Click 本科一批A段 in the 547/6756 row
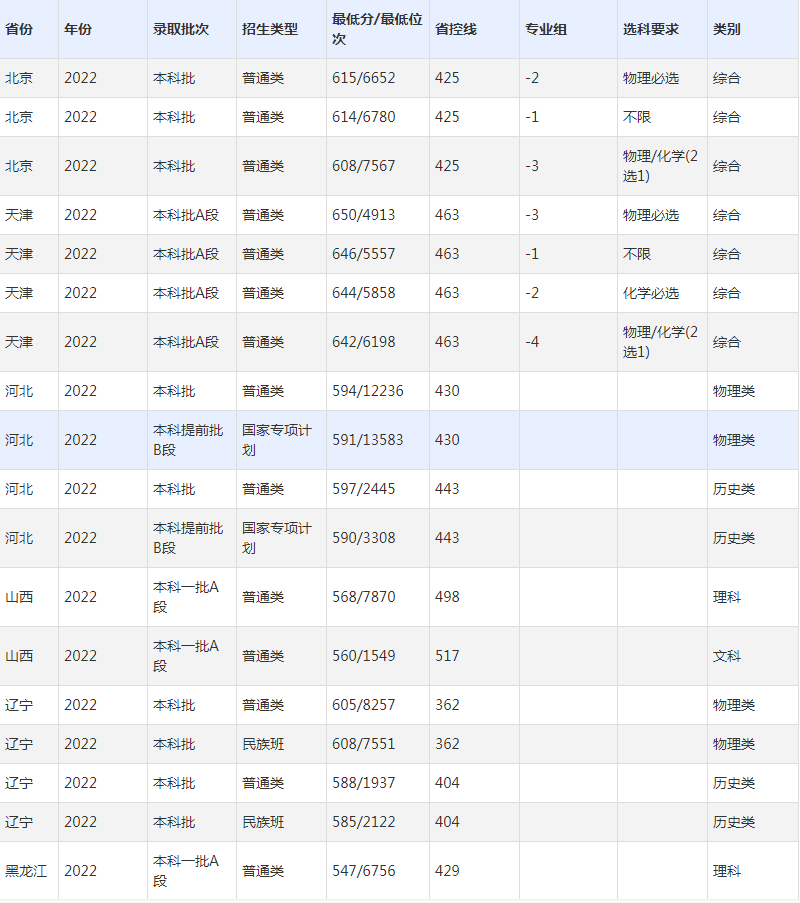 pos(186,871)
